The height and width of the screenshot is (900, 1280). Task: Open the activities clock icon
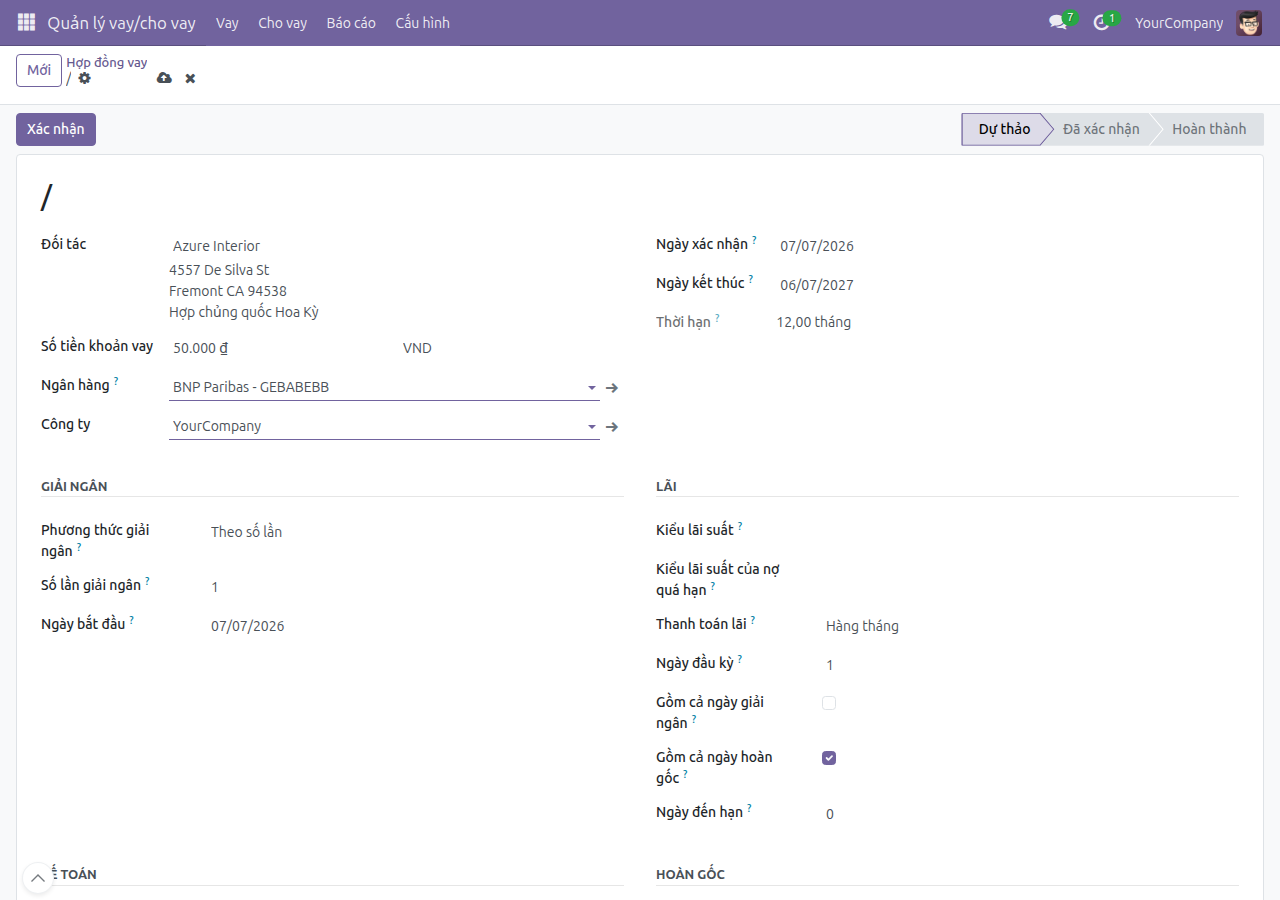[1102, 22]
